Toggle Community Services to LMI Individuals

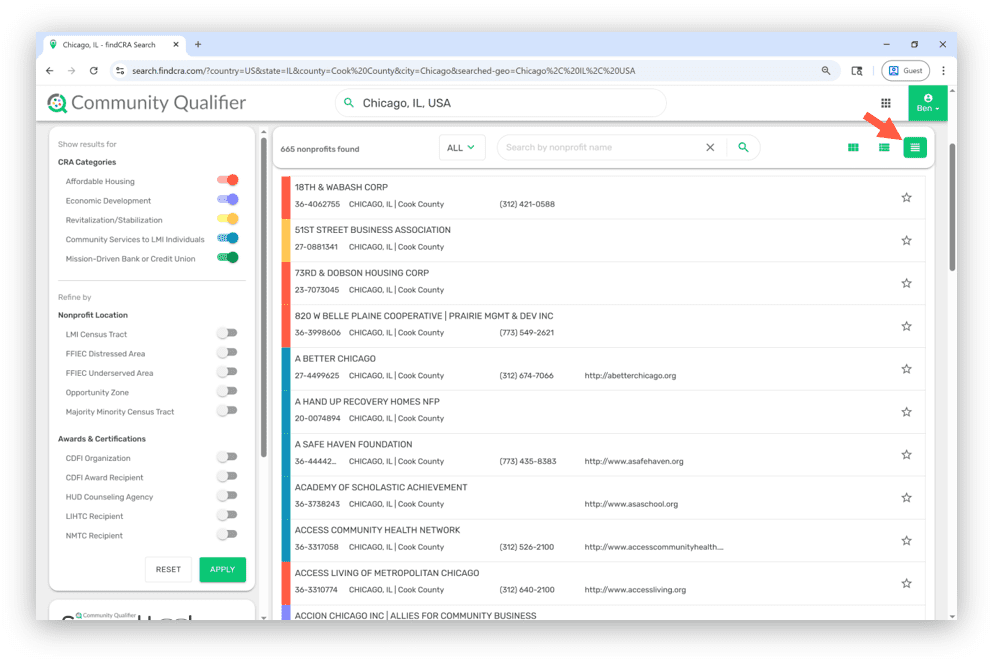click(228, 239)
